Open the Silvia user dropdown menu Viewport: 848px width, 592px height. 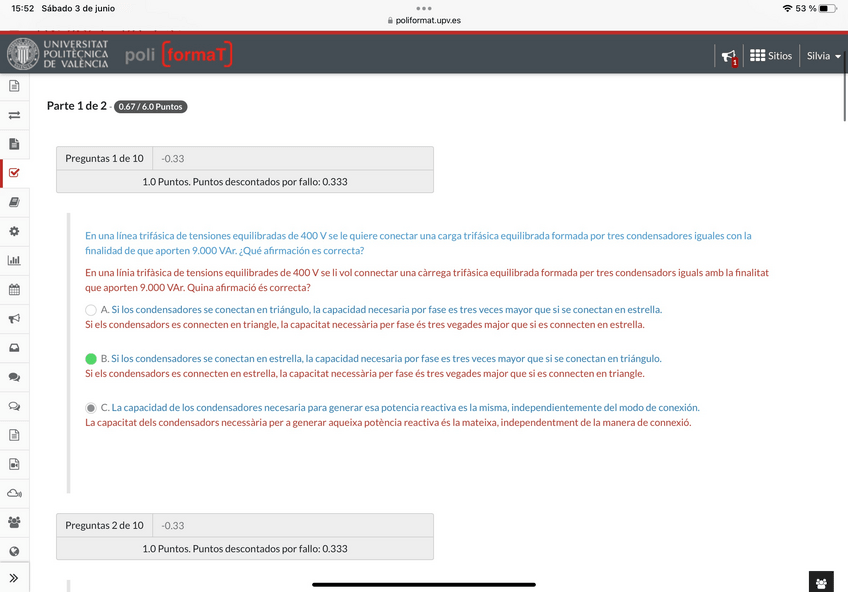click(x=823, y=56)
